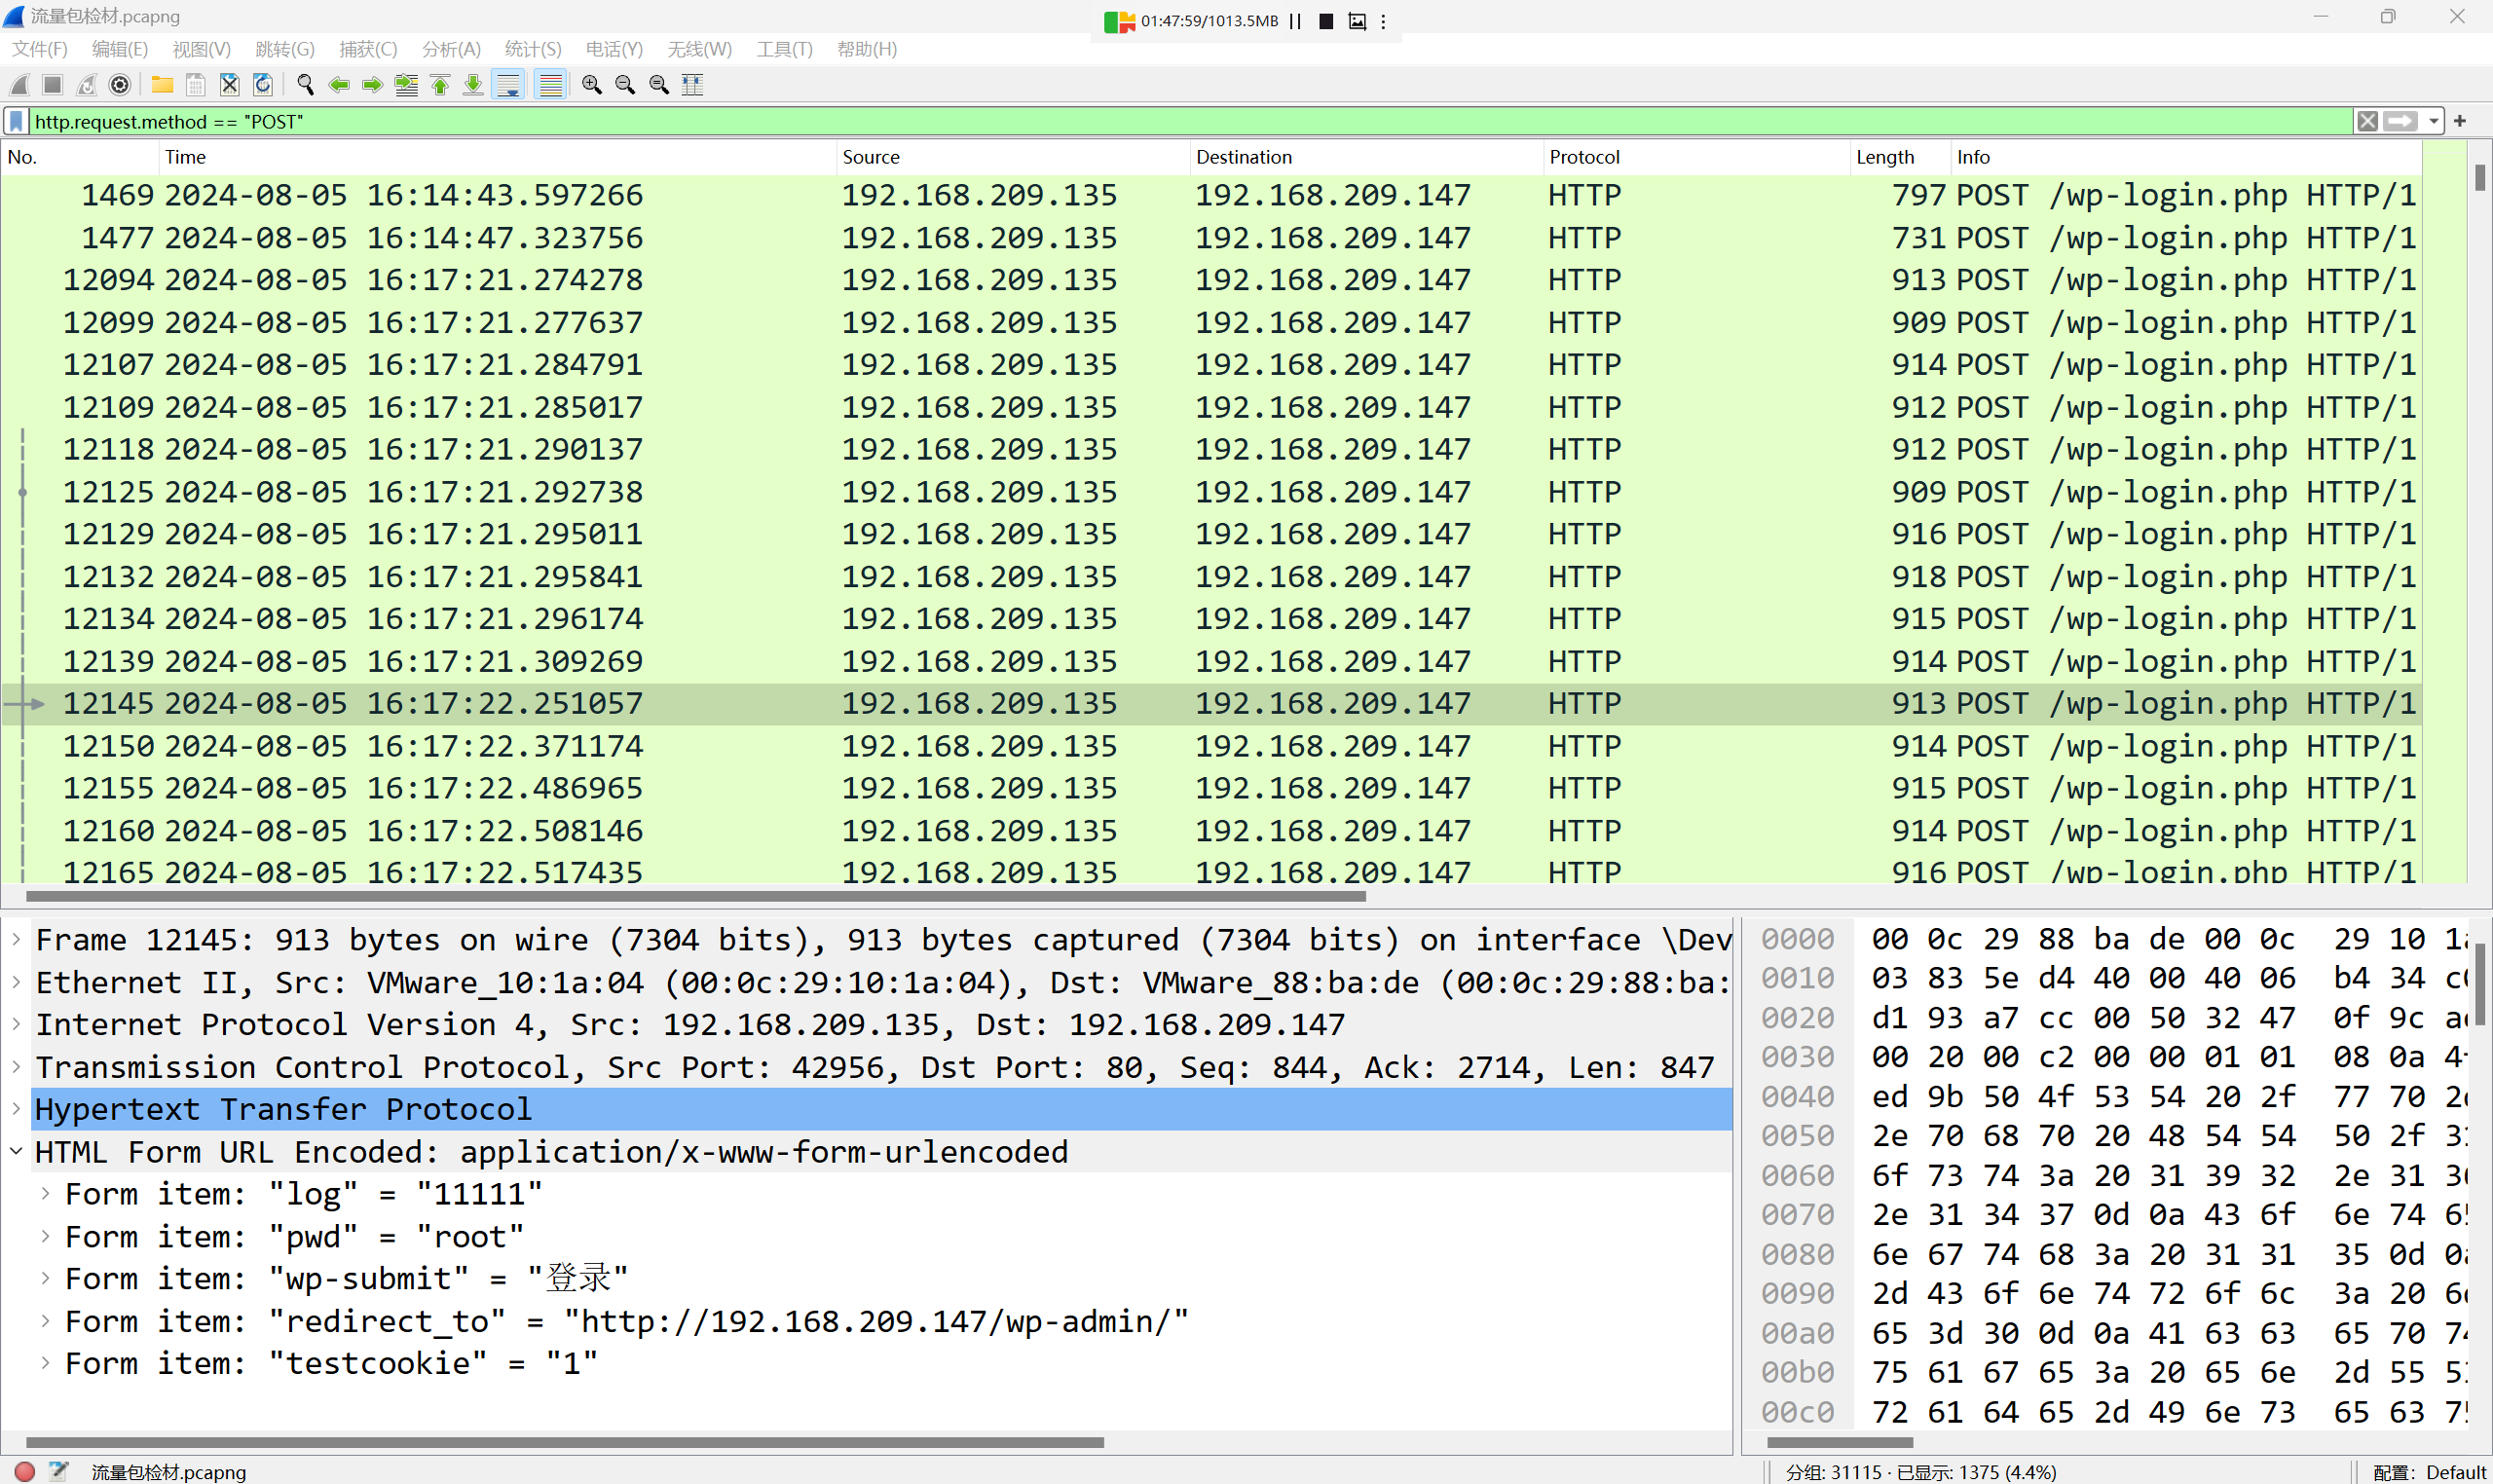
Task: Sort by the Protocol column header
Action: coord(1697,157)
